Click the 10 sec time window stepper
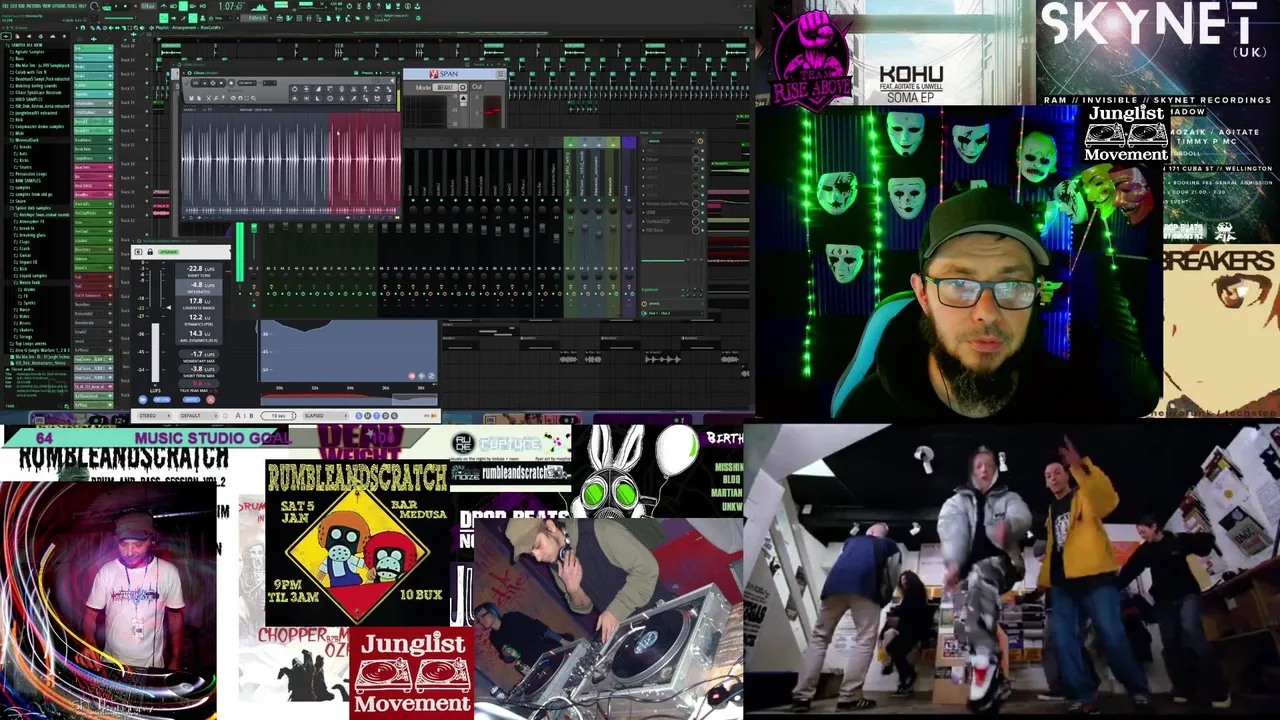 (278, 416)
